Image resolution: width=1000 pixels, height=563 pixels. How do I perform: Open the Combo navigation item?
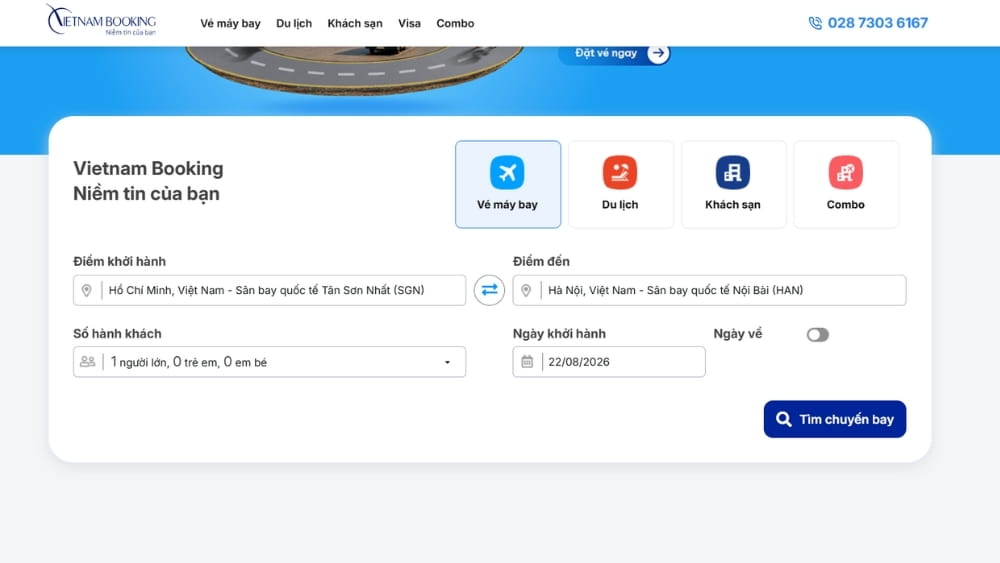click(x=455, y=23)
